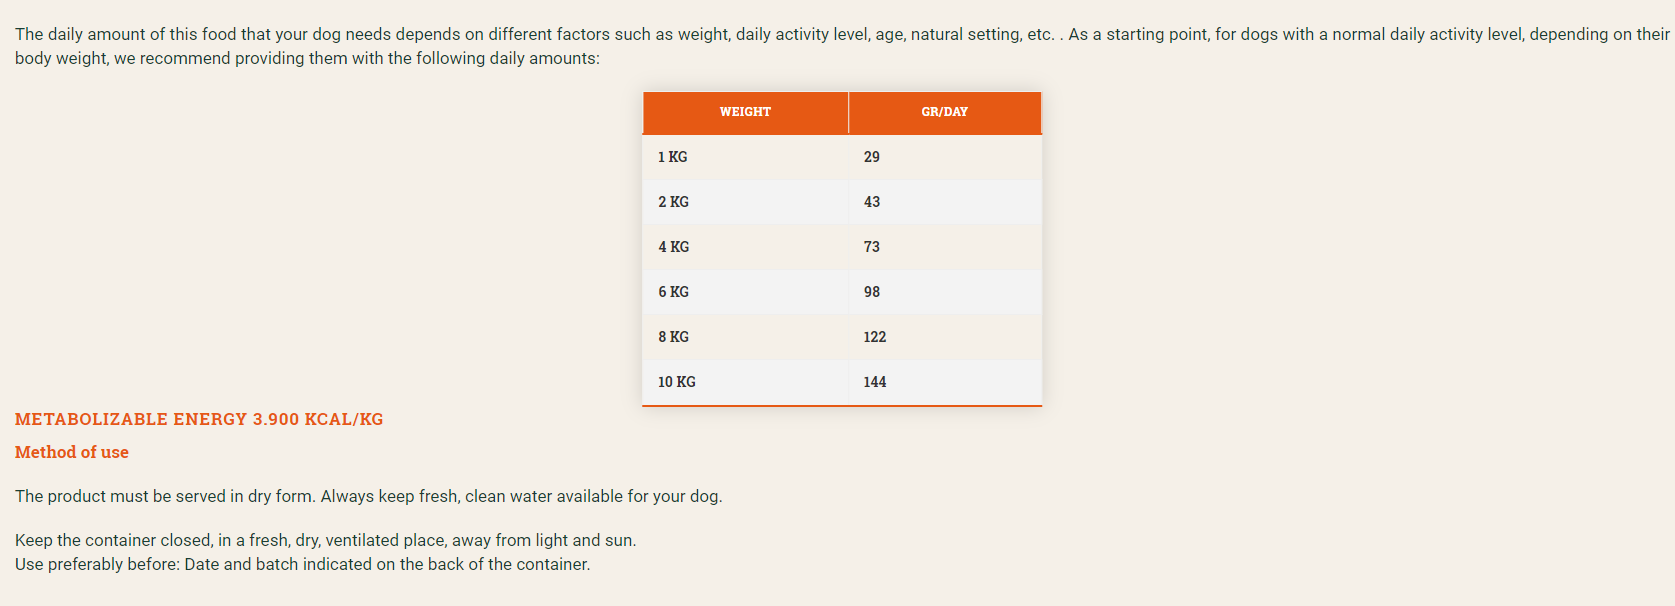The width and height of the screenshot is (1675, 606).
Task: Click the GR/DAY column header
Action: (x=945, y=112)
